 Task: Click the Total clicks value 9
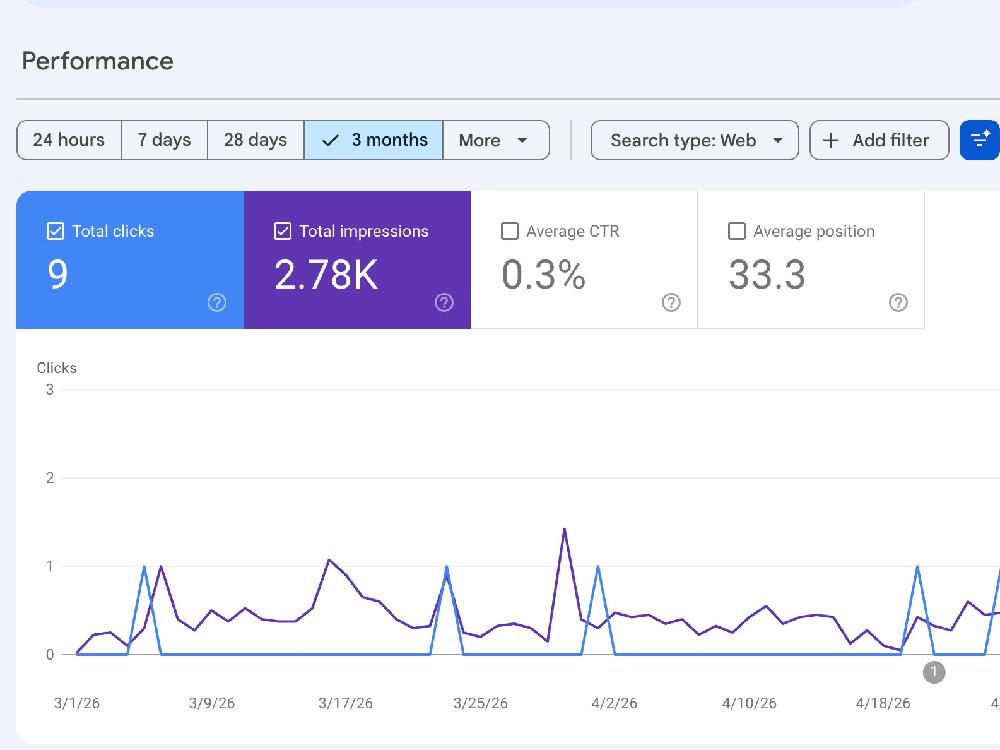pos(57,274)
